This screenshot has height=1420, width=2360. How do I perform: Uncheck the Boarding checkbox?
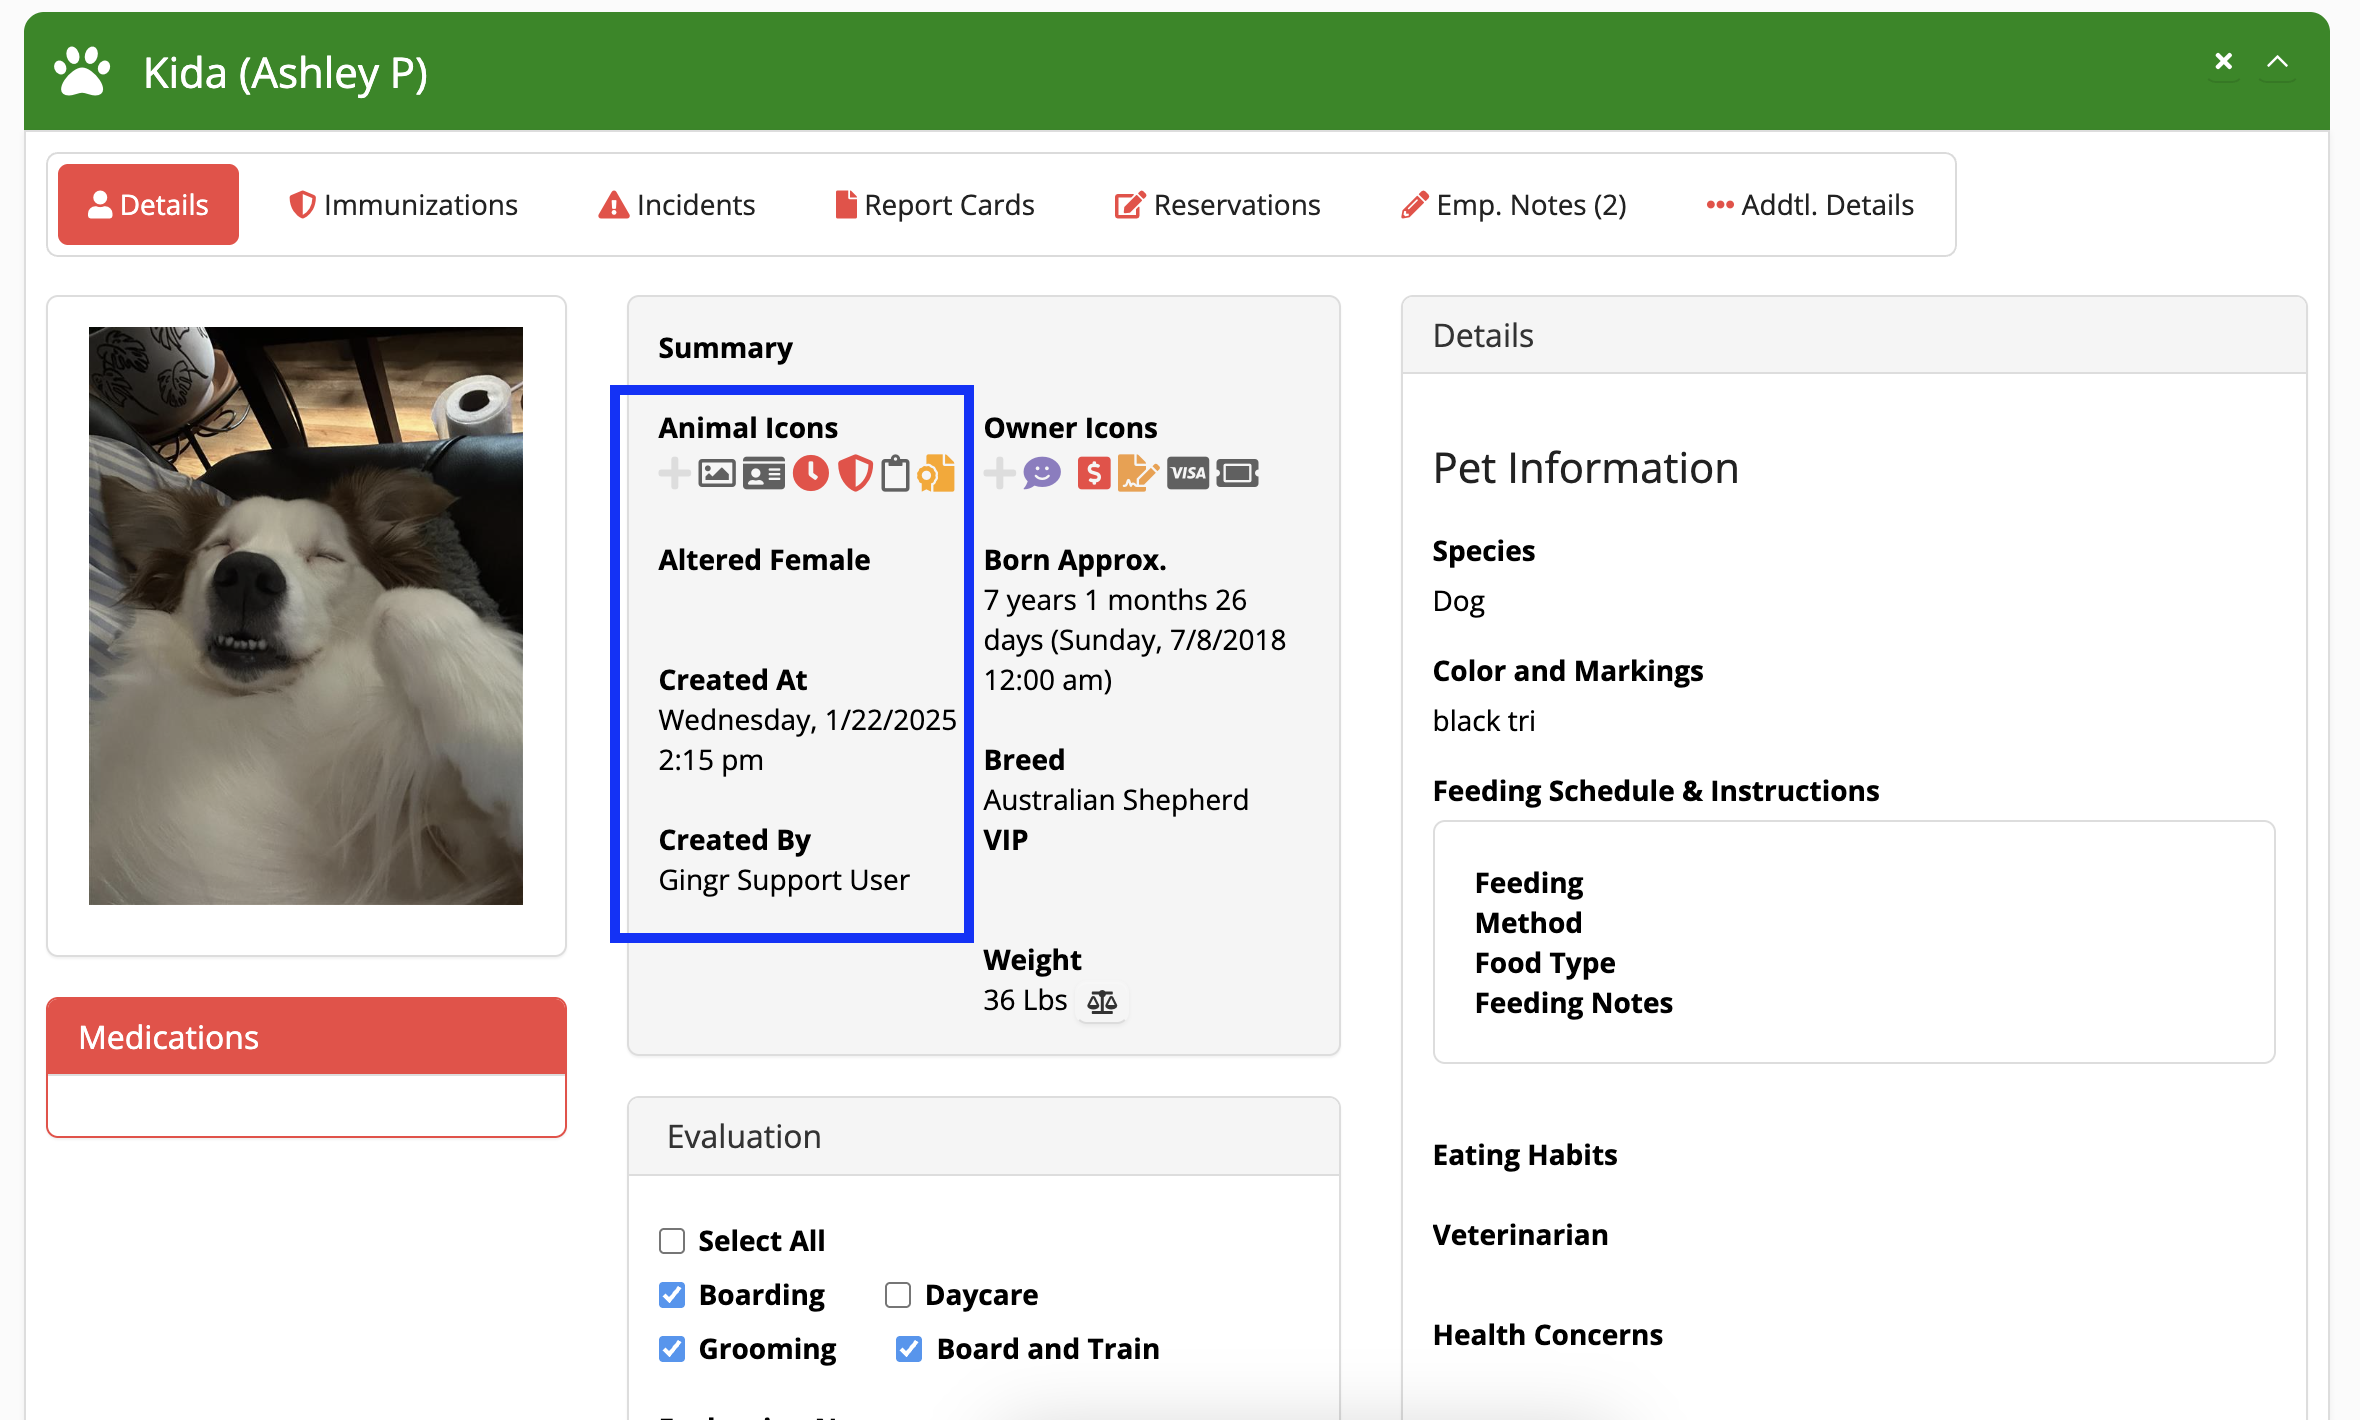(672, 1295)
